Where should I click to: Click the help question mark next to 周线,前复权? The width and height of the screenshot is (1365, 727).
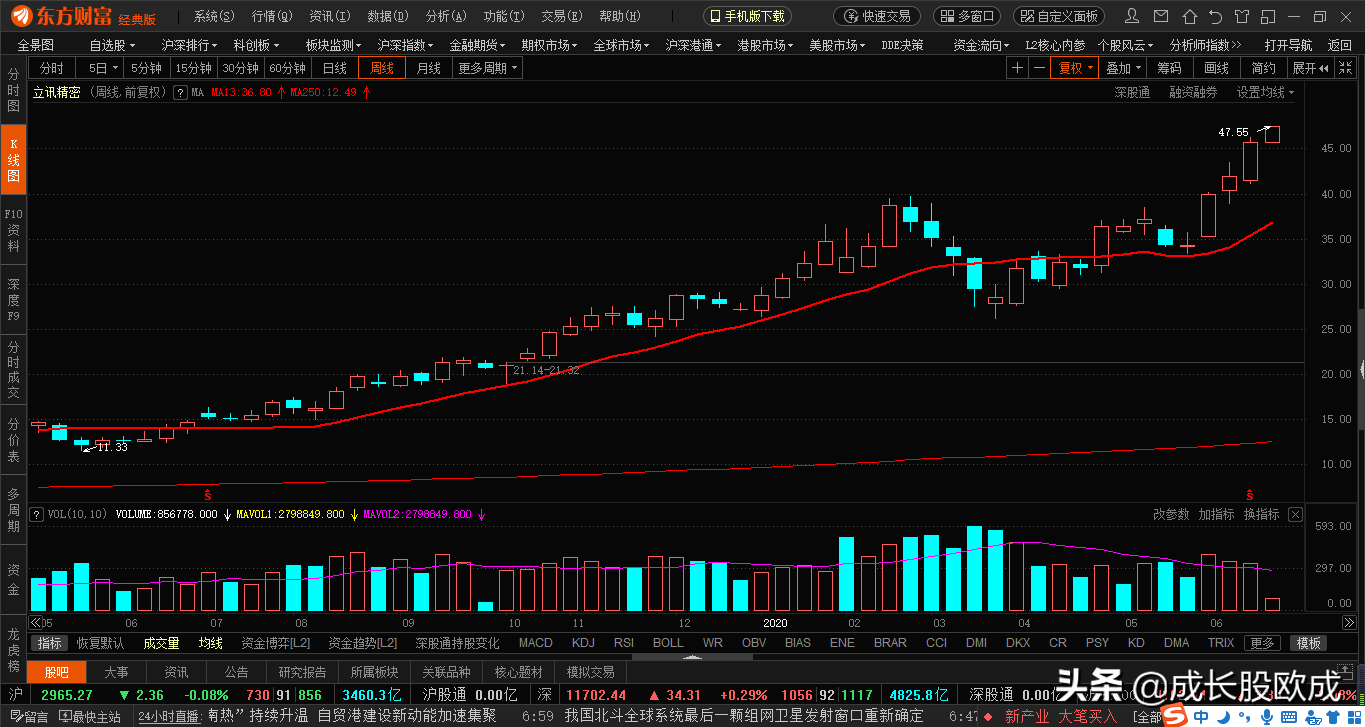click(x=180, y=92)
